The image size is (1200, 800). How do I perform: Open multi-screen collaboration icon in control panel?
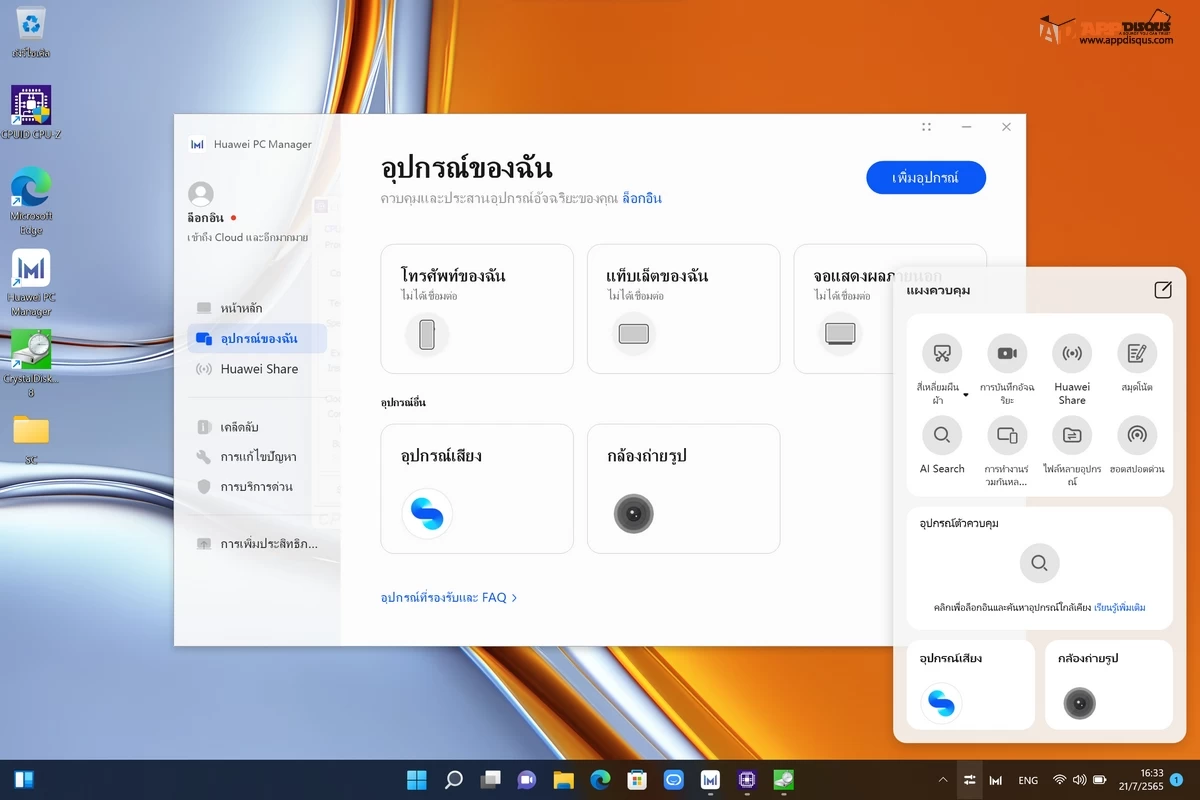coord(1007,435)
